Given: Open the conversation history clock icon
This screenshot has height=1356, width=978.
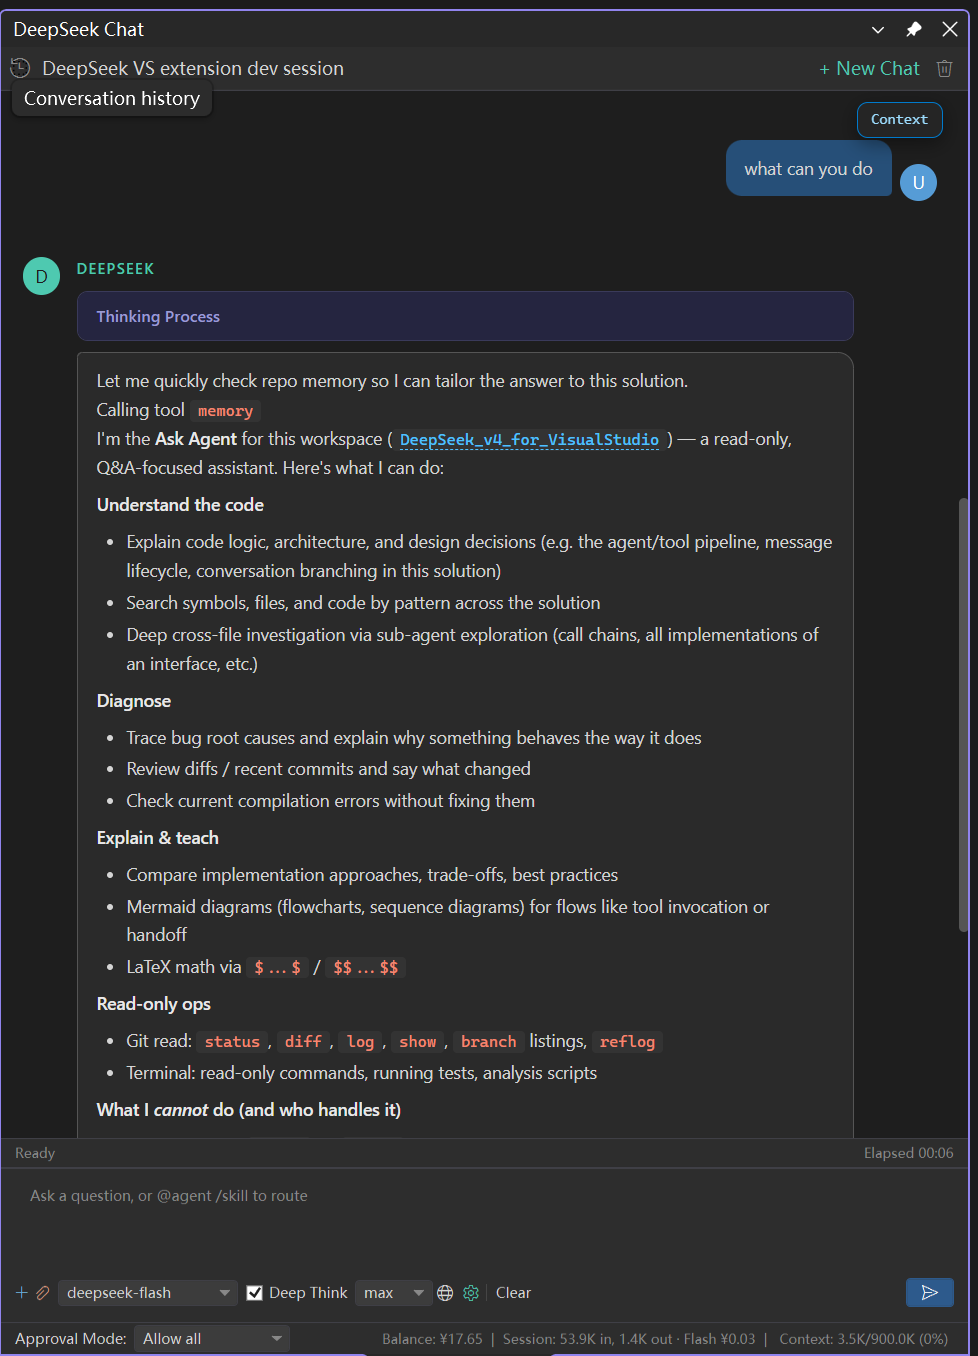Looking at the screenshot, I should 20,68.
